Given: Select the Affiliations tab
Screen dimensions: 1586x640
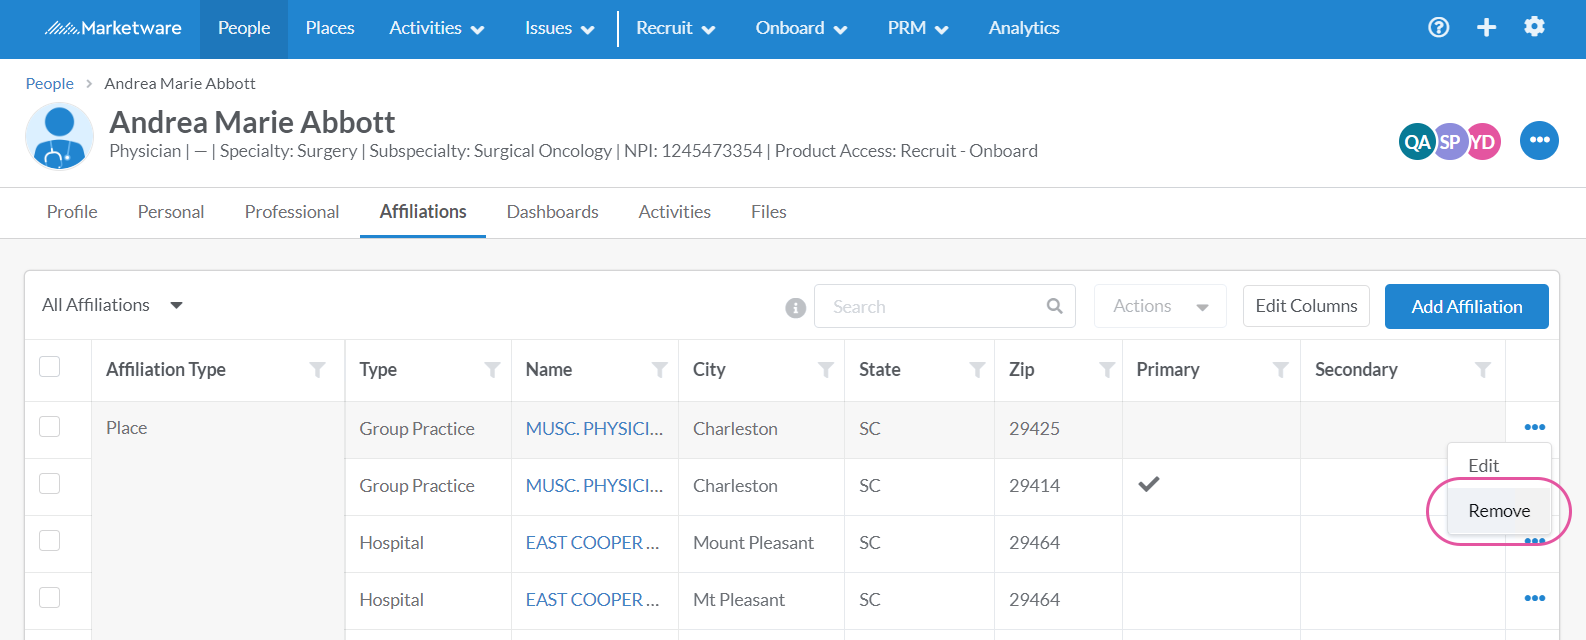Looking at the screenshot, I should click(423, 212).
